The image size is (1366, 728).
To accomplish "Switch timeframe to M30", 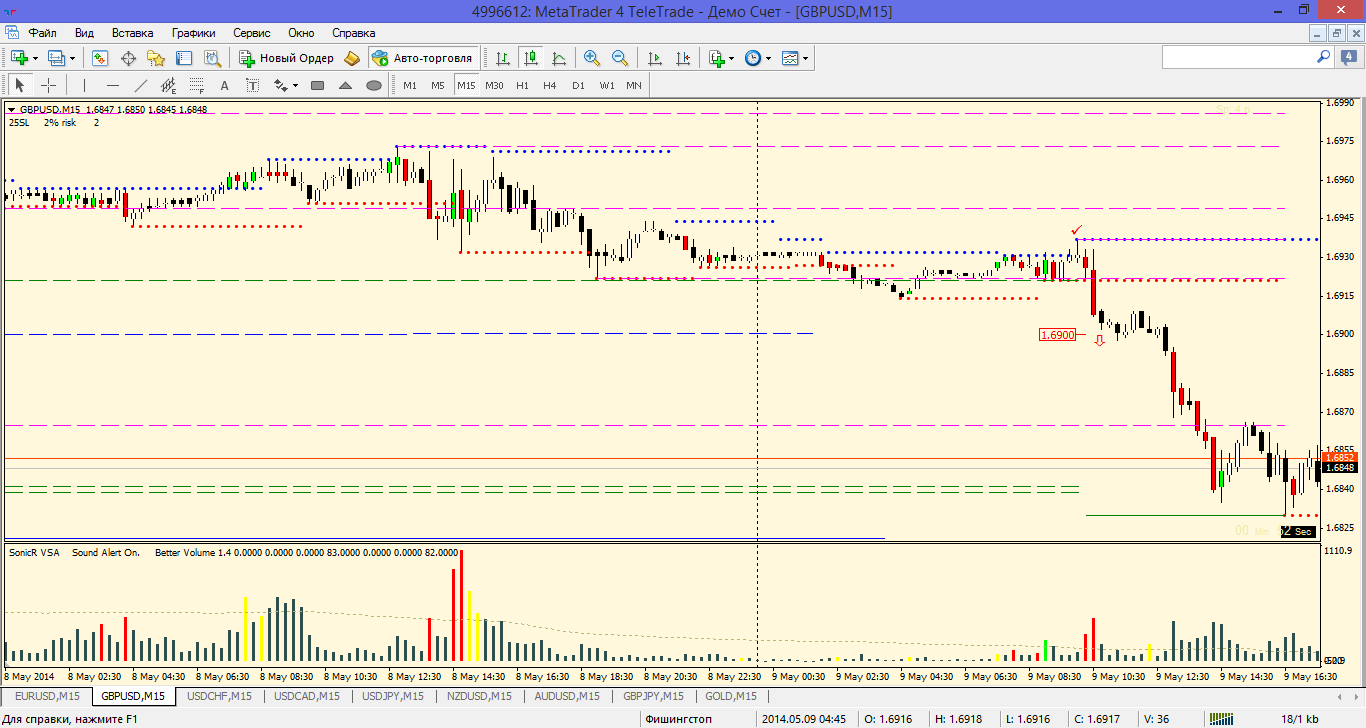I will [x=494, y=85].
